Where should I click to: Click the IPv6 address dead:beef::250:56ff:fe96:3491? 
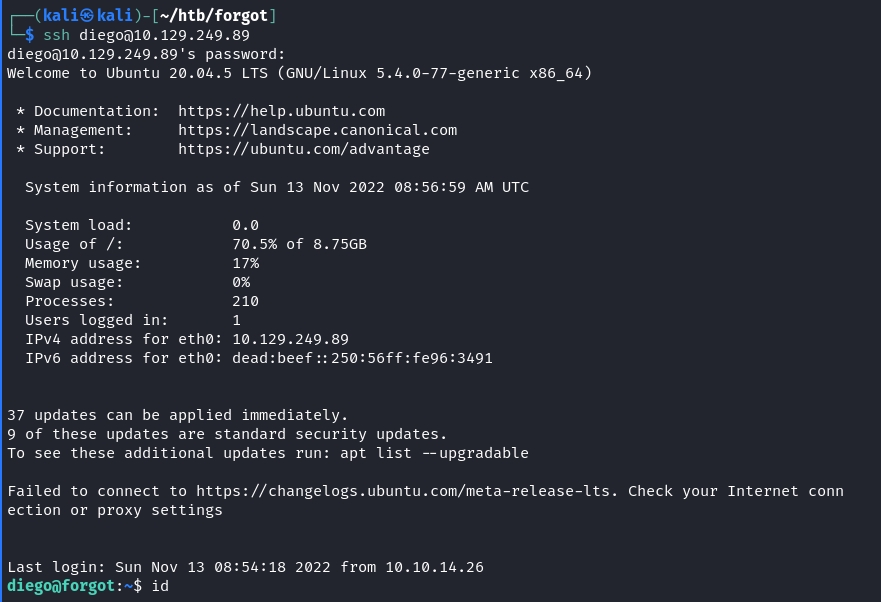(362, 358)
